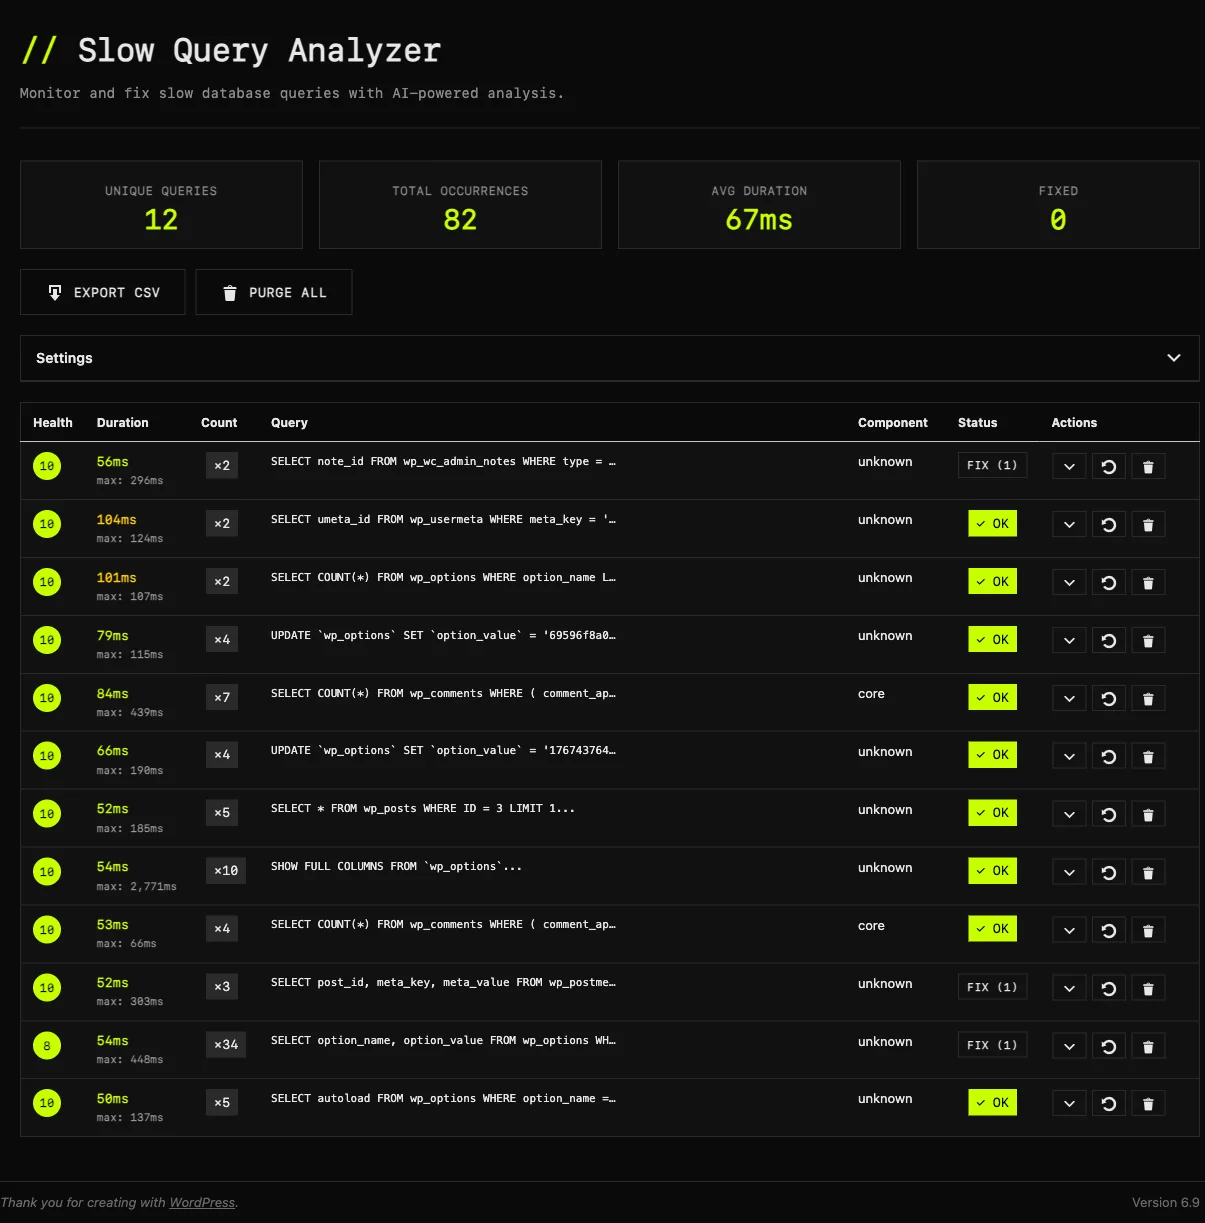The height and width of the screenshot is (1223, 1205).
Task: Click the re-analyze icon on the first query row
Action: coord(1108,466)
